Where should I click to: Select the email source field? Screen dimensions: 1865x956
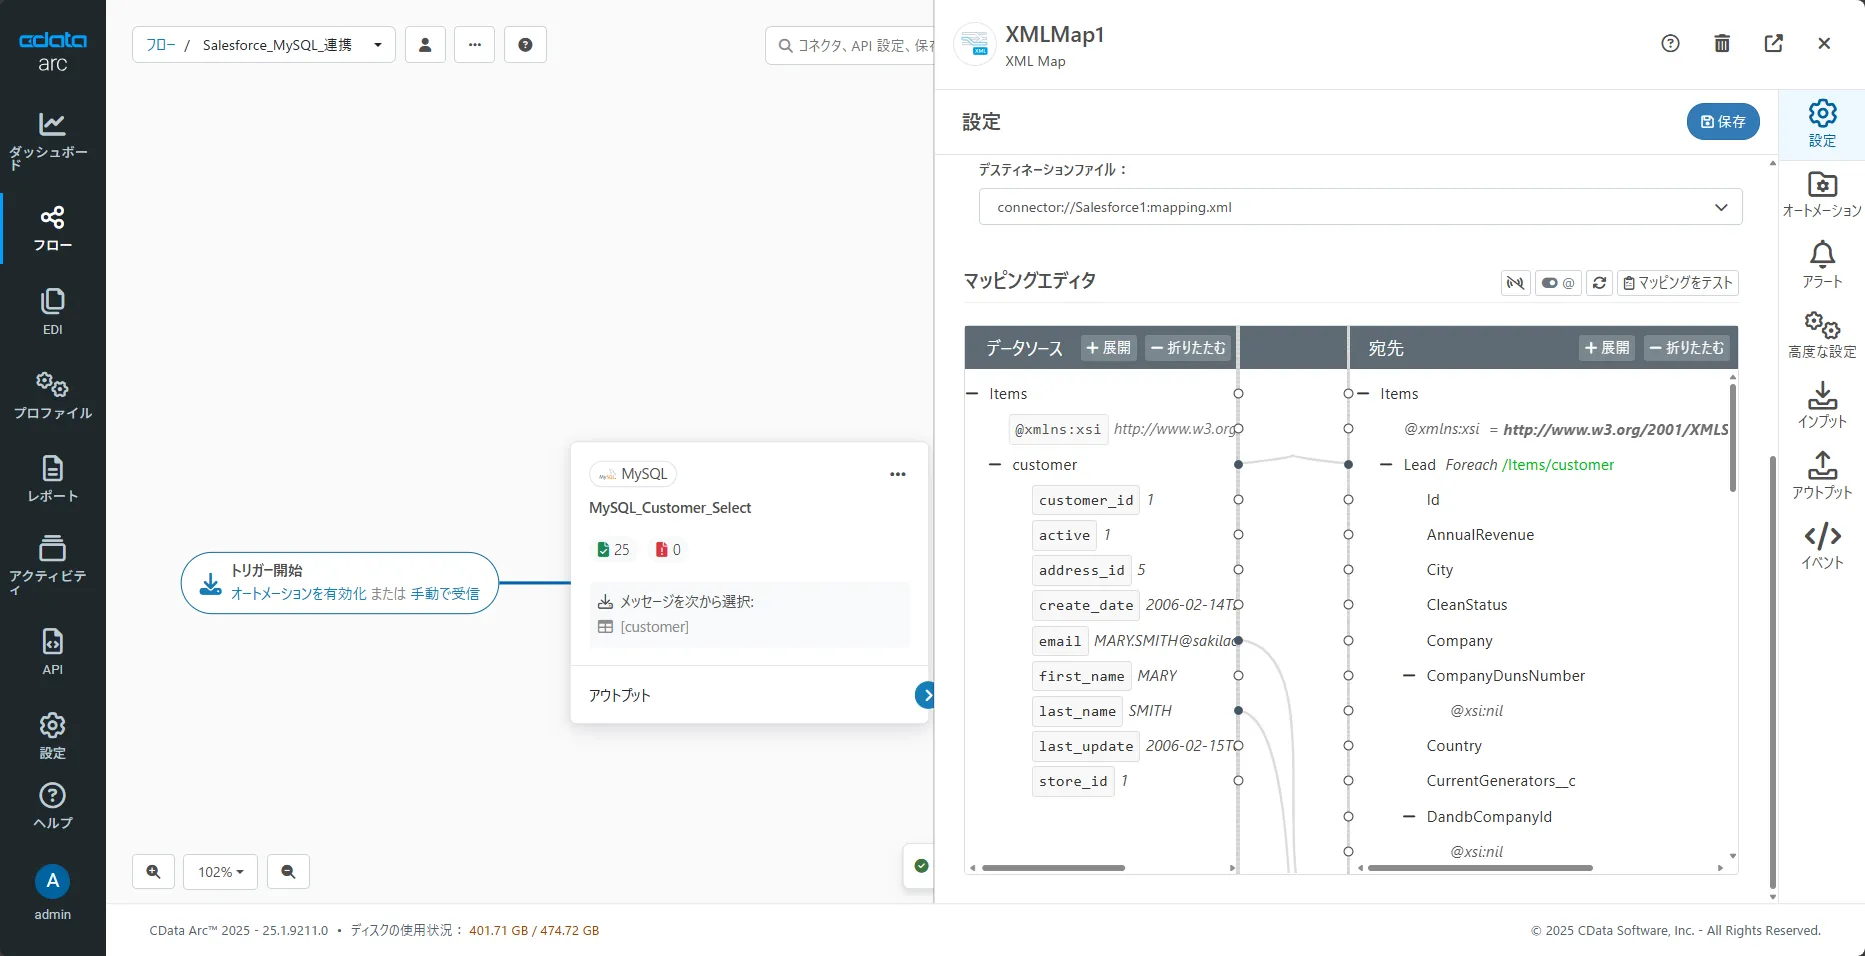click(x=1060, y=641)
